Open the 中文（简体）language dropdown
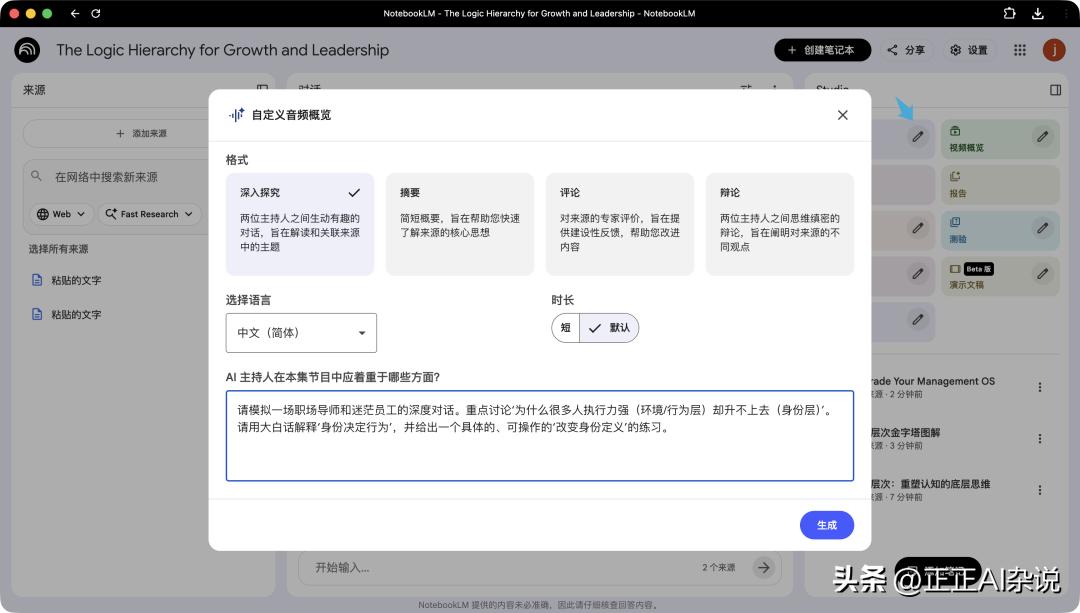Screen dimensions: 1080x613 coord(301,333)
